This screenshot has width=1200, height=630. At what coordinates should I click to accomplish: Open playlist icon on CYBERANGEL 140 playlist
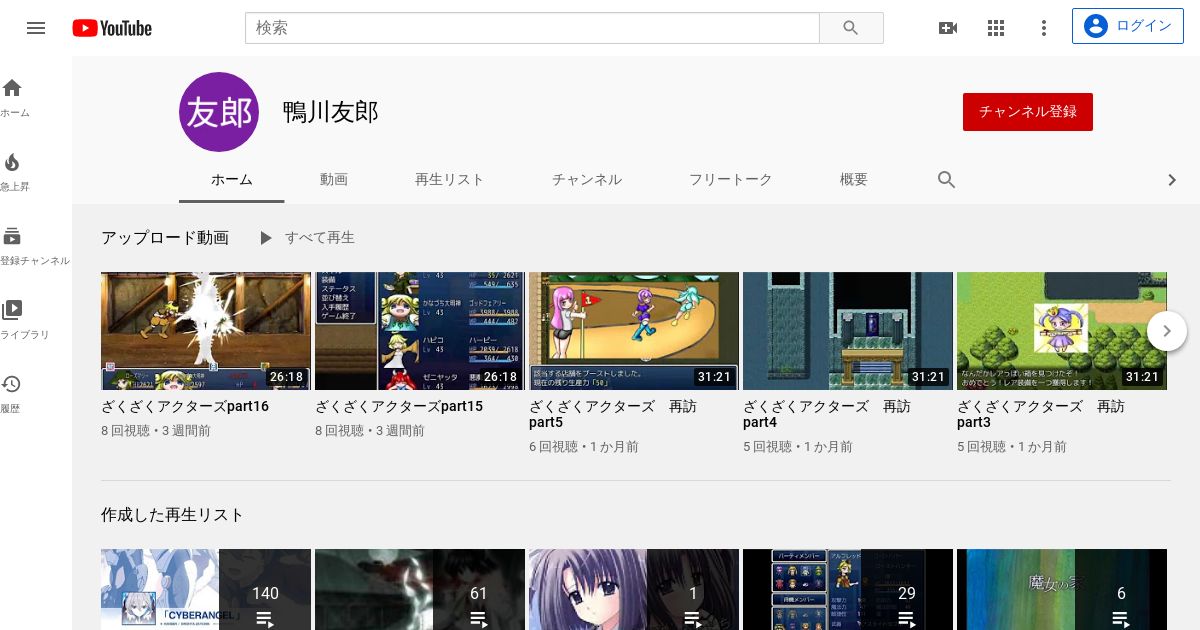point(265,620)
